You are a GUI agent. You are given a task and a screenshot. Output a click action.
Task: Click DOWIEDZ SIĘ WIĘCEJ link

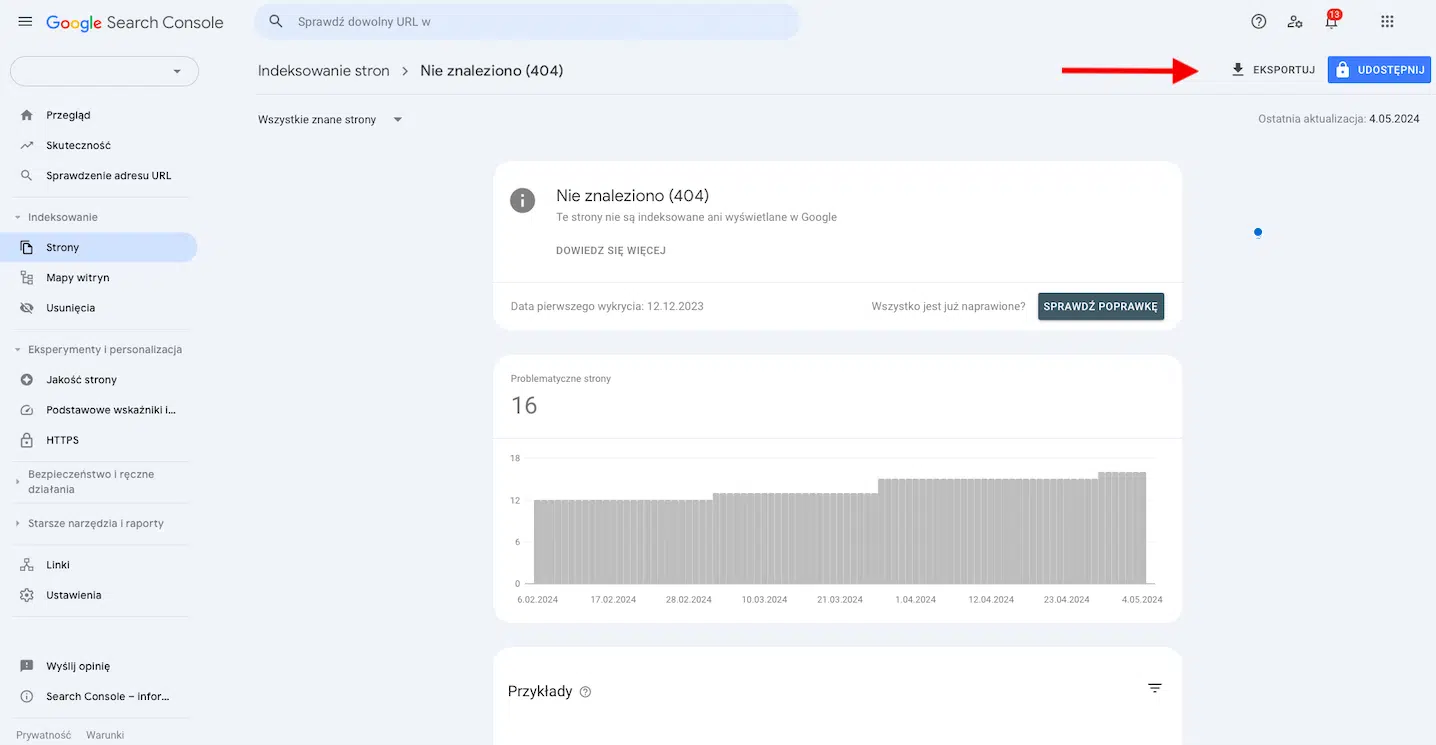(611, 251)
